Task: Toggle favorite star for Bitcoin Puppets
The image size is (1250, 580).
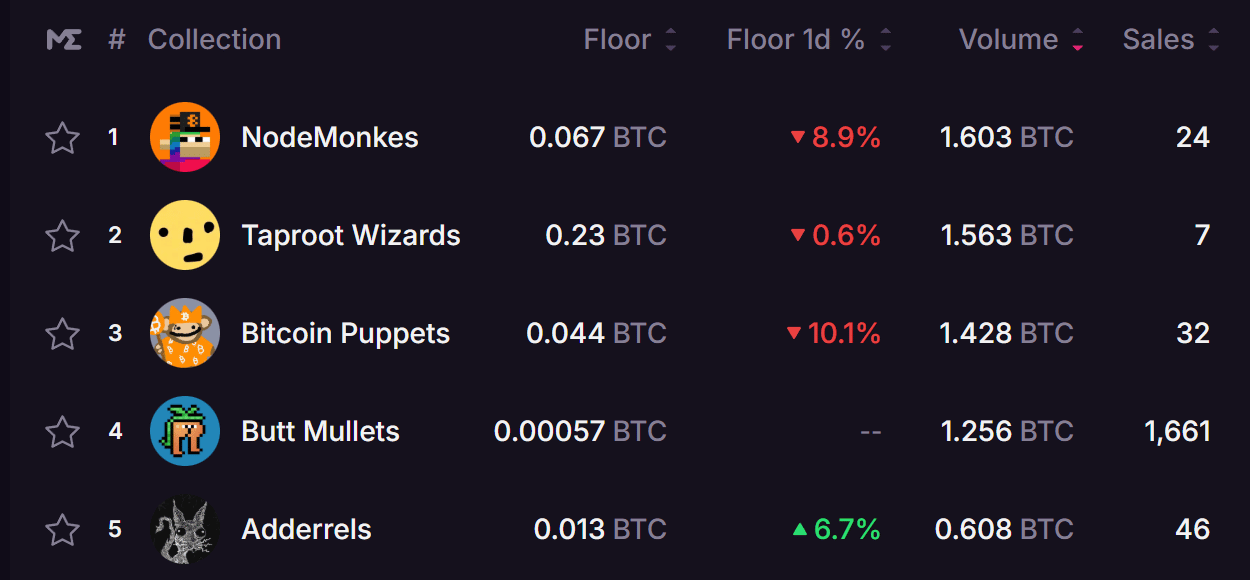Action: tap(63, 333)
